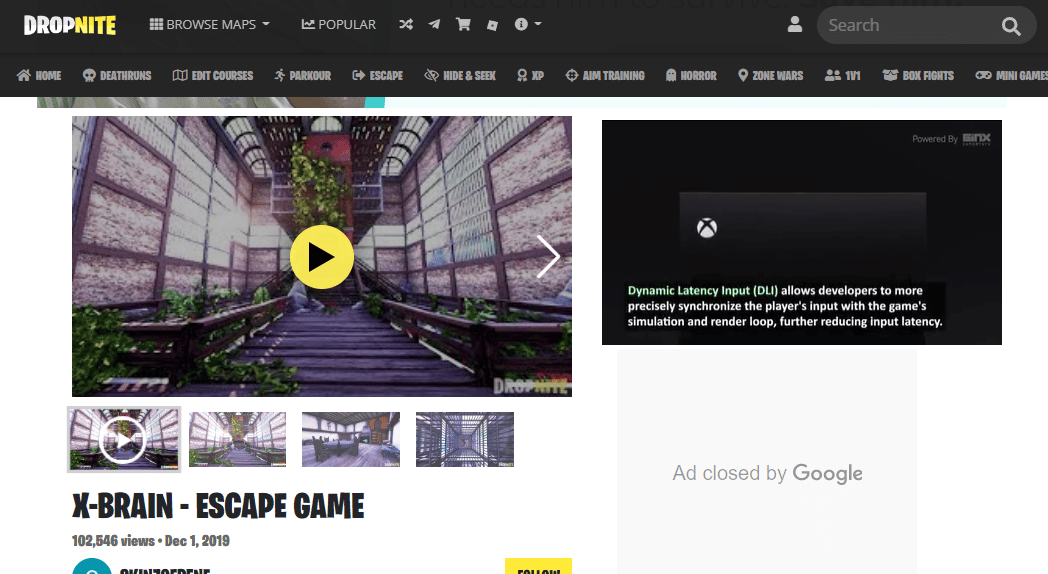Open the Deathruns category
Viewport: 1048px width, 574px height.
117,76
